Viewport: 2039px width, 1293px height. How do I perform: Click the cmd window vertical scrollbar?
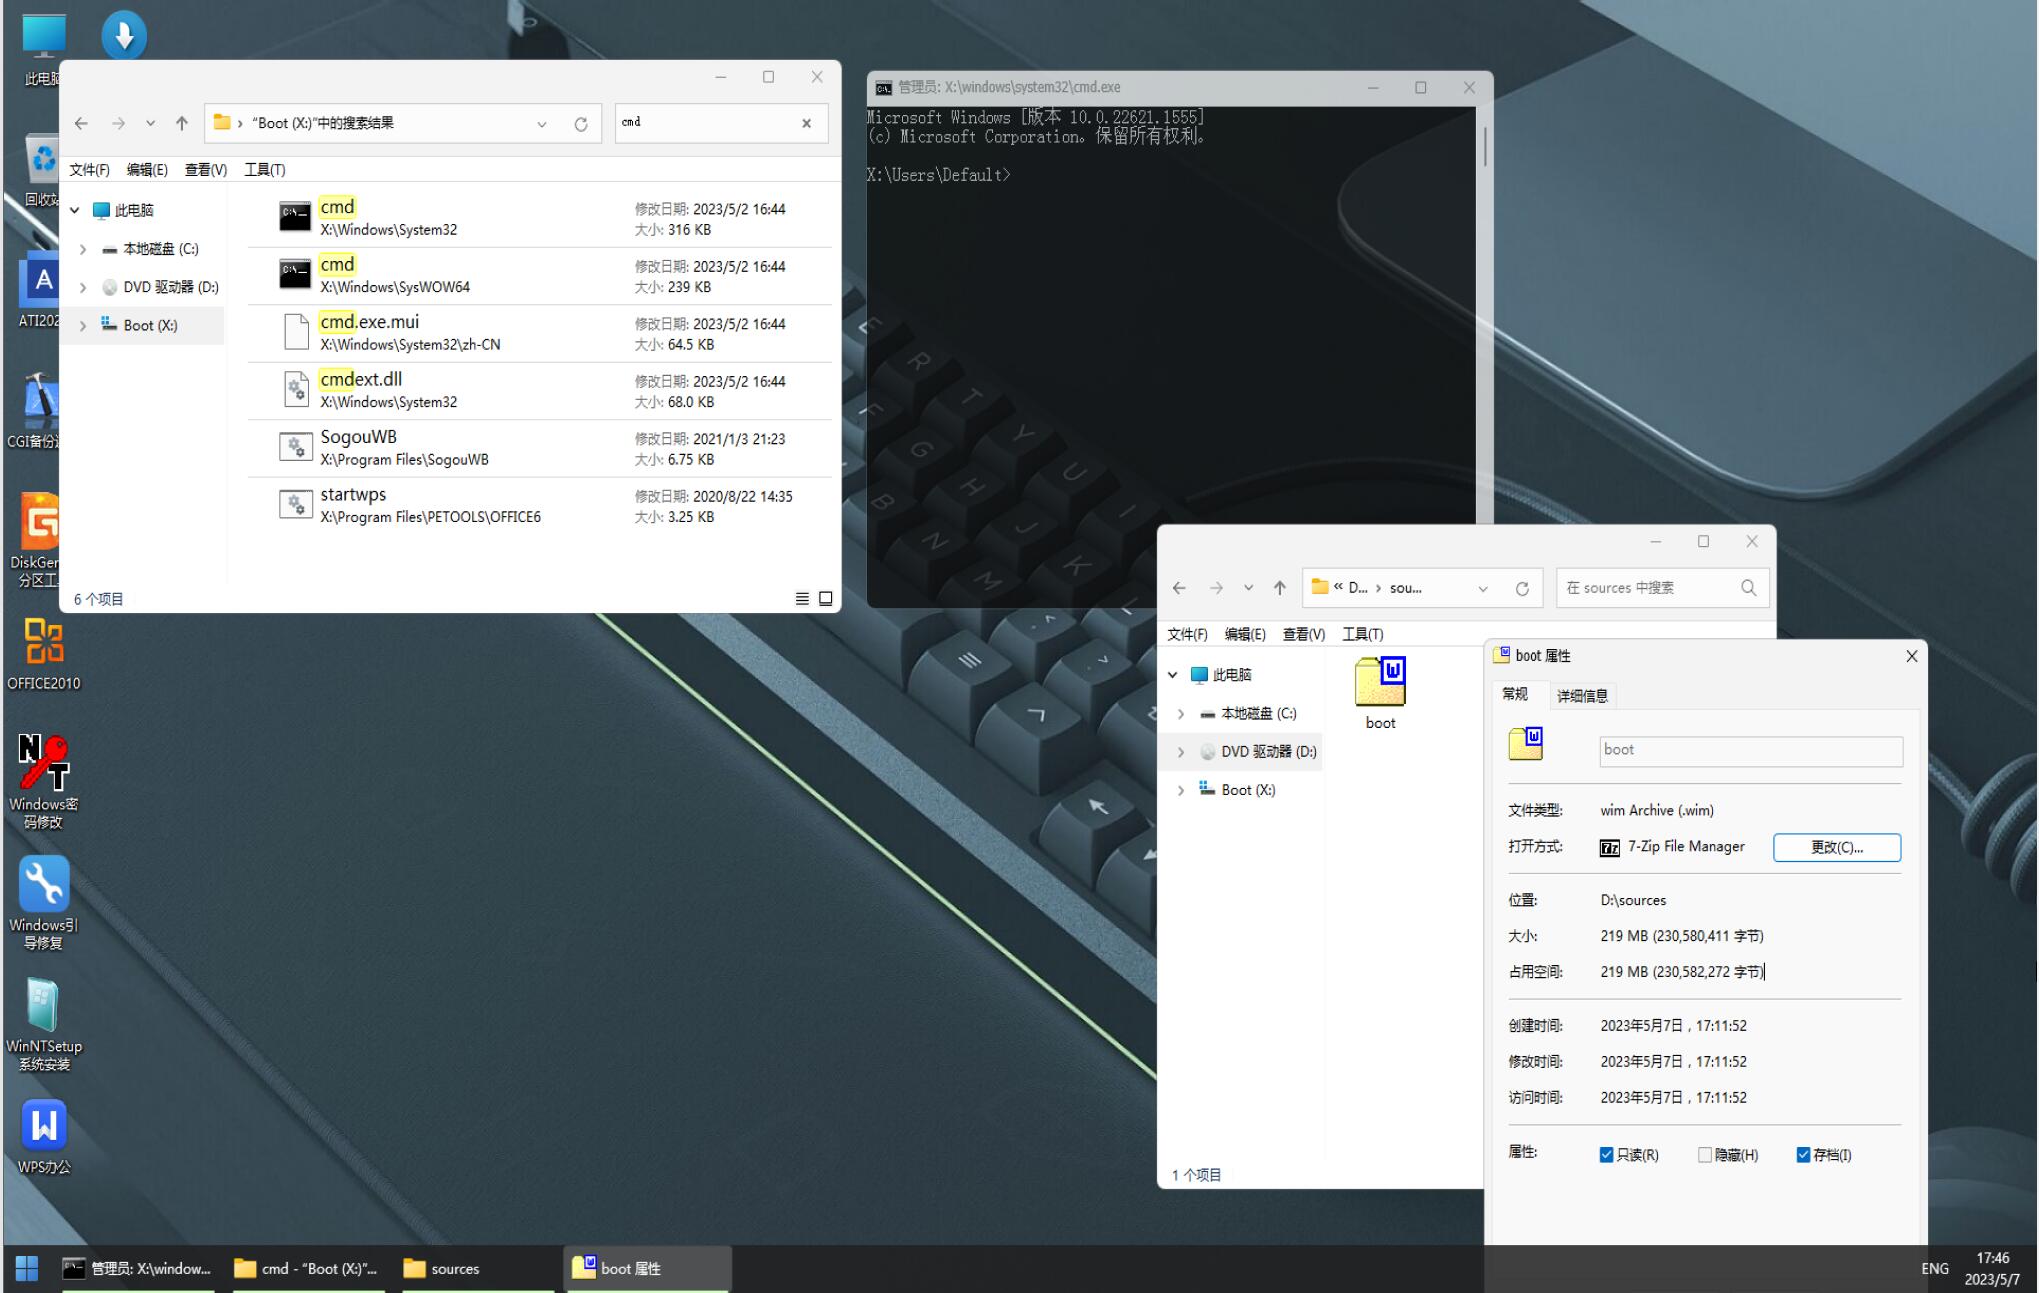click(x=1485, y=147)
